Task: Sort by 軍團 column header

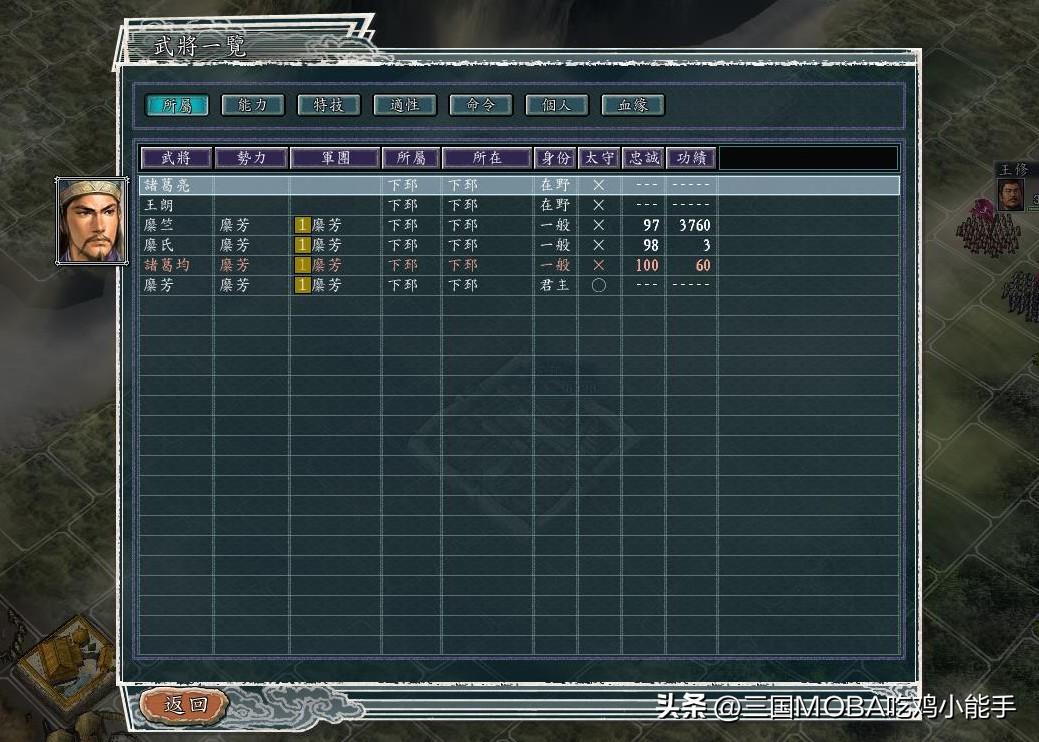Action: pos(335,158)
